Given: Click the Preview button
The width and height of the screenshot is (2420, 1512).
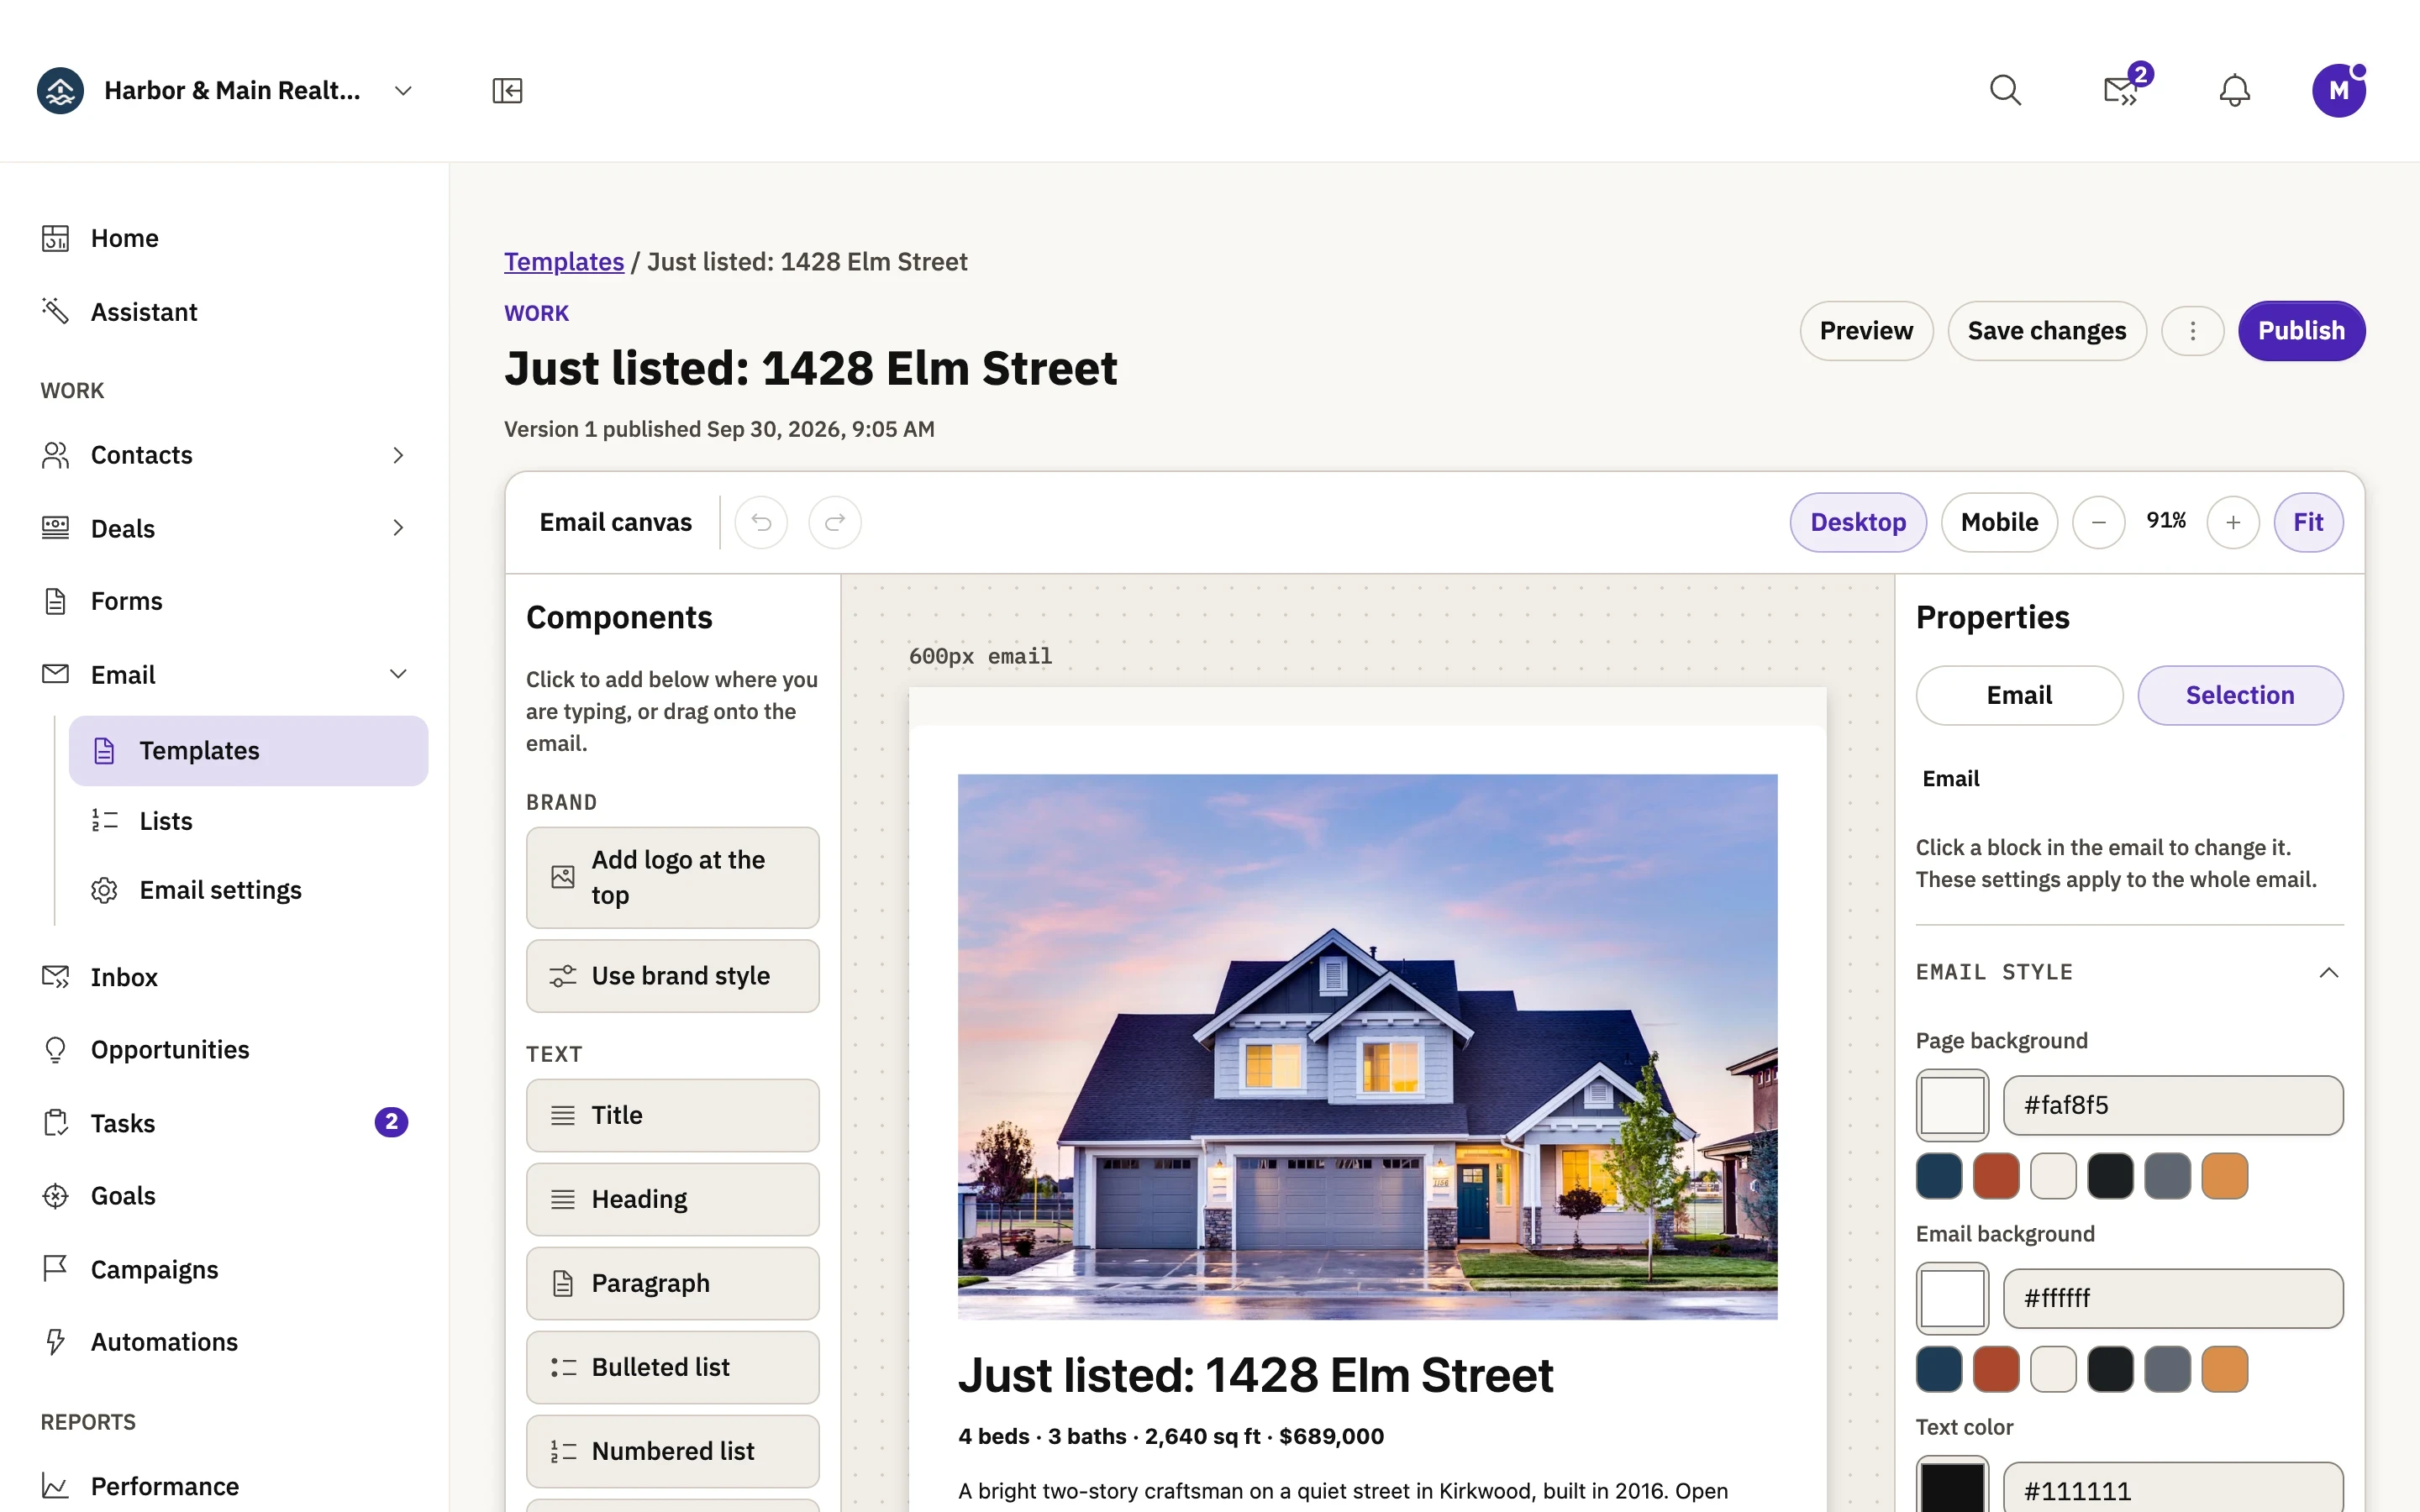Looking at the screenshot, I should 1866,331.
